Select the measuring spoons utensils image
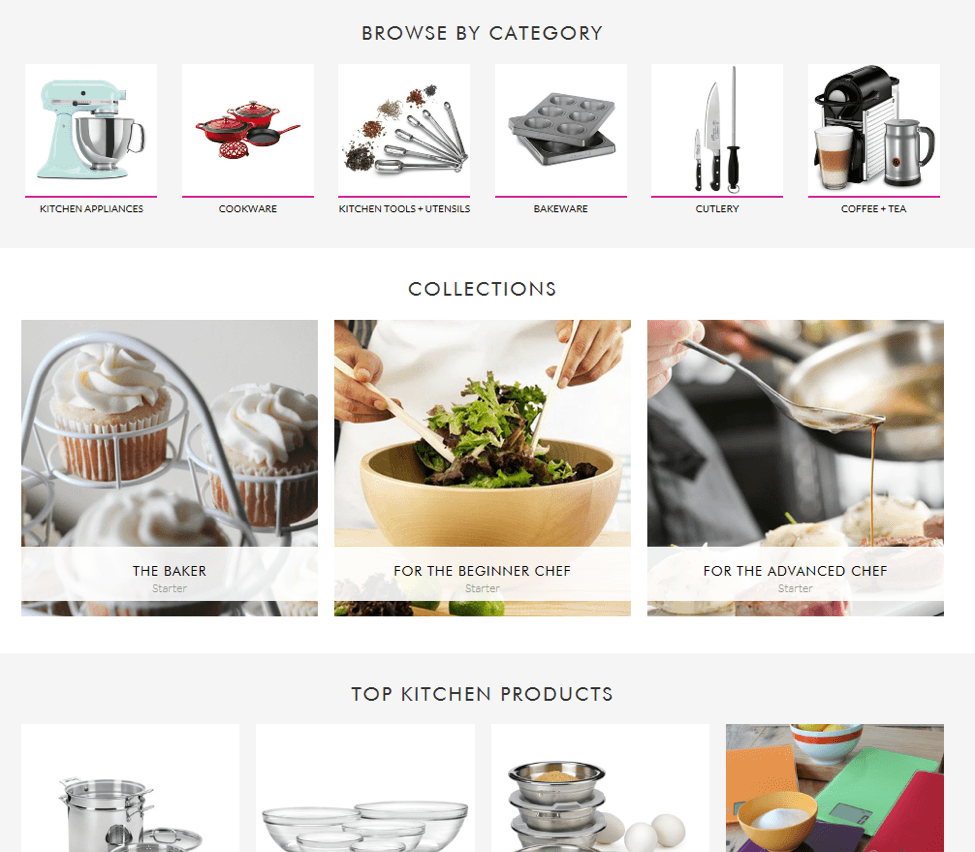 pyautogui.click(x=404, y=129)
